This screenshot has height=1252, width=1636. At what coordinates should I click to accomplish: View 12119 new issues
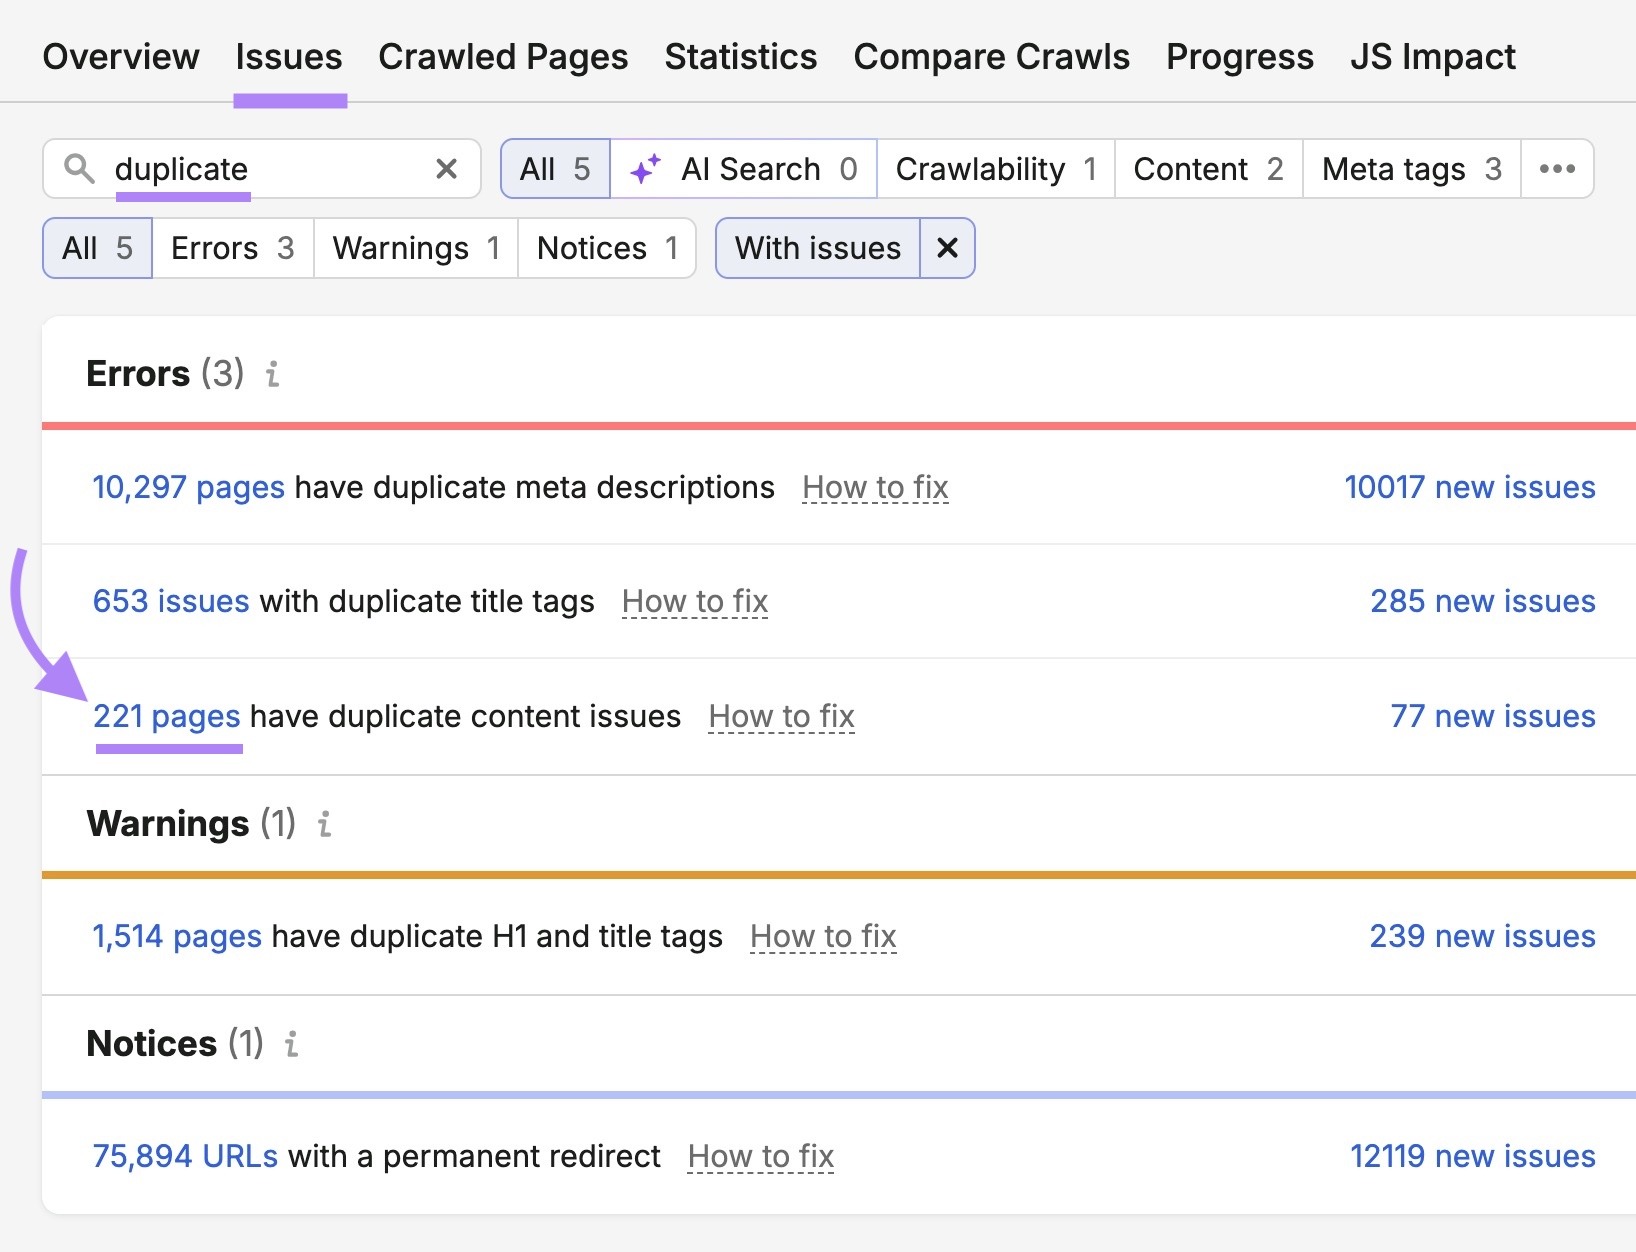coord(1472,1156)
